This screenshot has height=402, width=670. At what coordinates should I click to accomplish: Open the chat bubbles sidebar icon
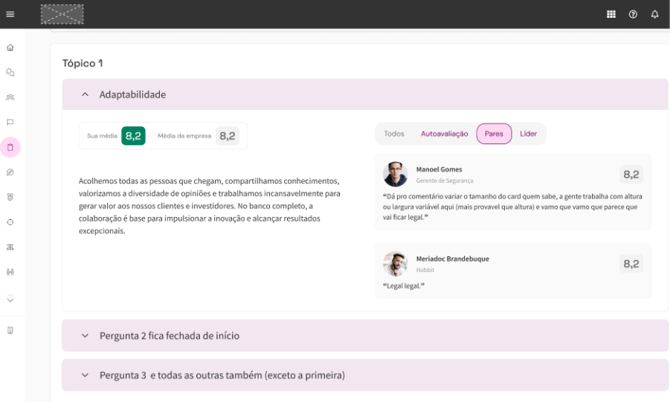11,73
